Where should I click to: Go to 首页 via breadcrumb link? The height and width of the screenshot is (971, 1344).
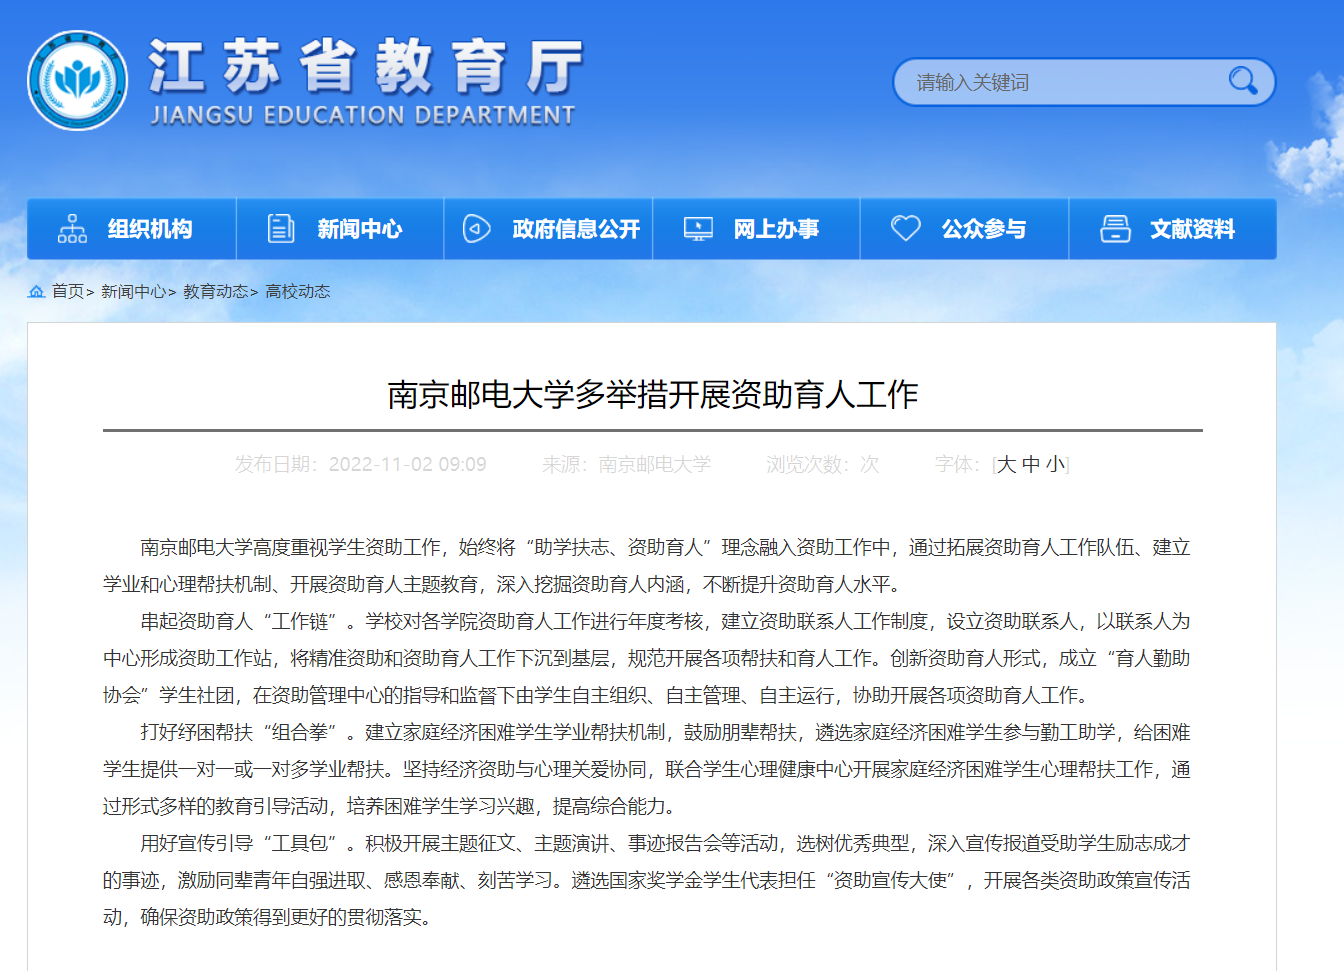click(x=68, y=291)
